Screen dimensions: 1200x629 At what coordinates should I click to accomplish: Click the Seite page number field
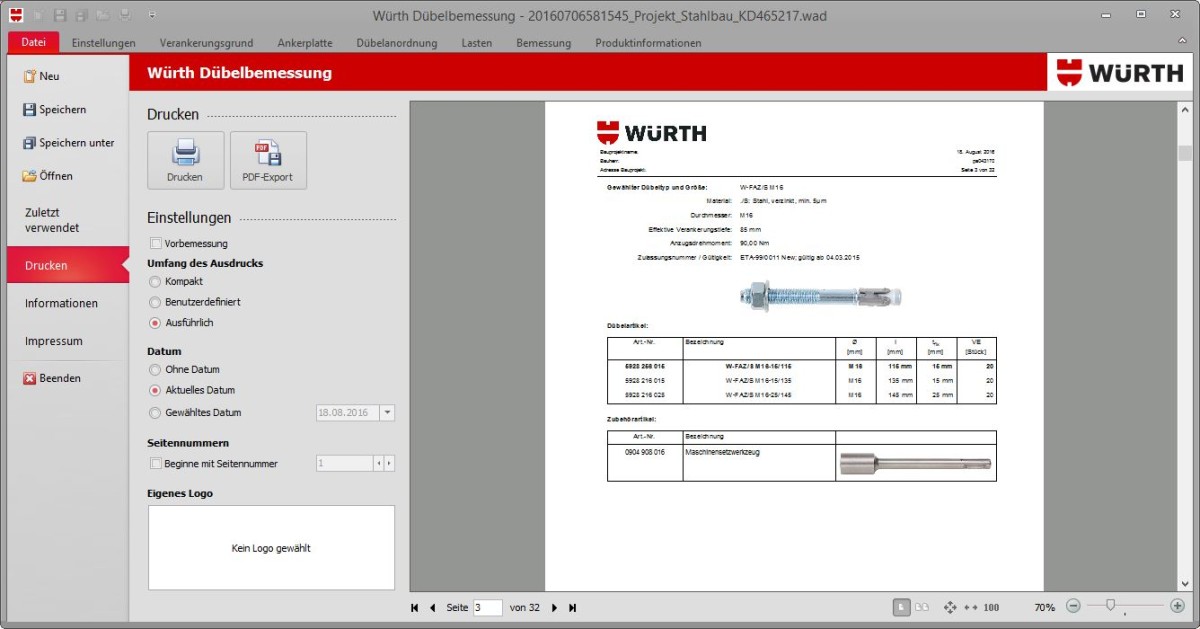[x=487, y=607]
